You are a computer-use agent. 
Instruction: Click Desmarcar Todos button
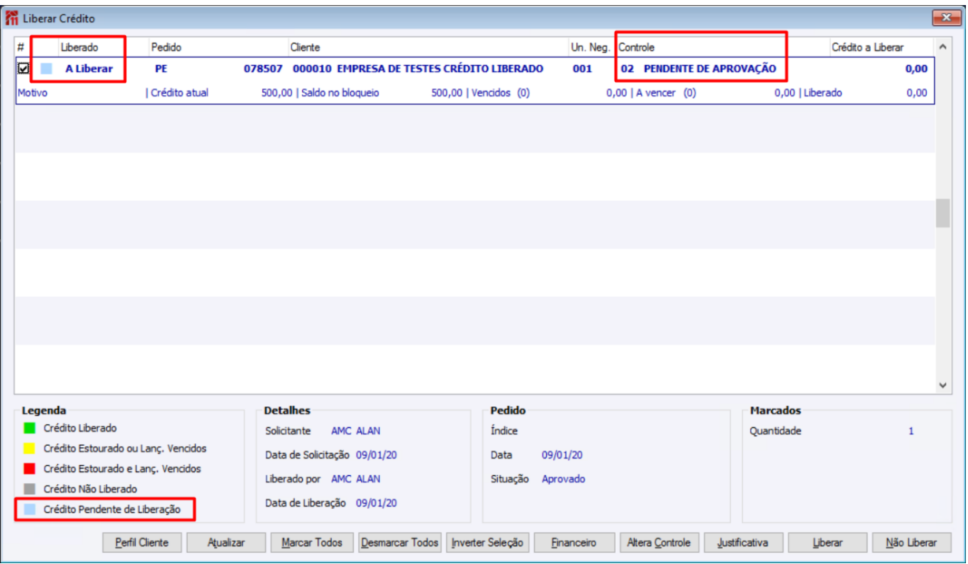399,542
